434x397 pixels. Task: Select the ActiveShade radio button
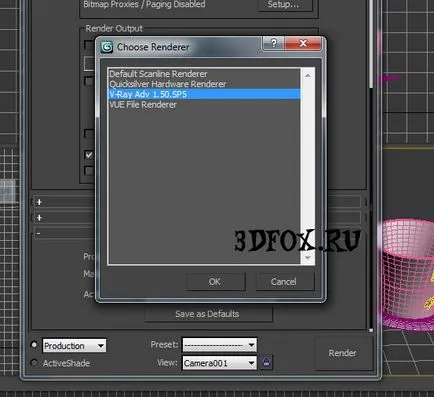[34, 362]
